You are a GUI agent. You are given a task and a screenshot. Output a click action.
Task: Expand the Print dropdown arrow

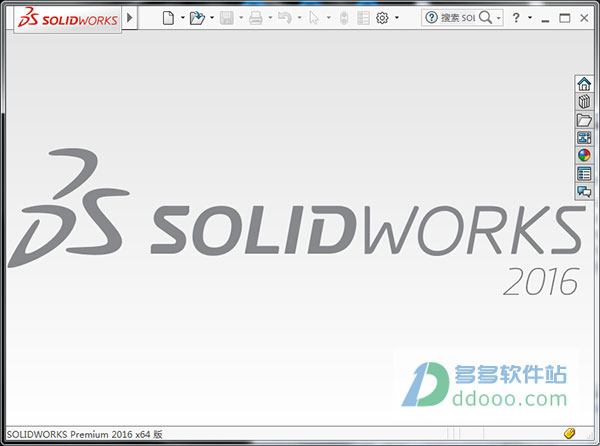[270, 18]
